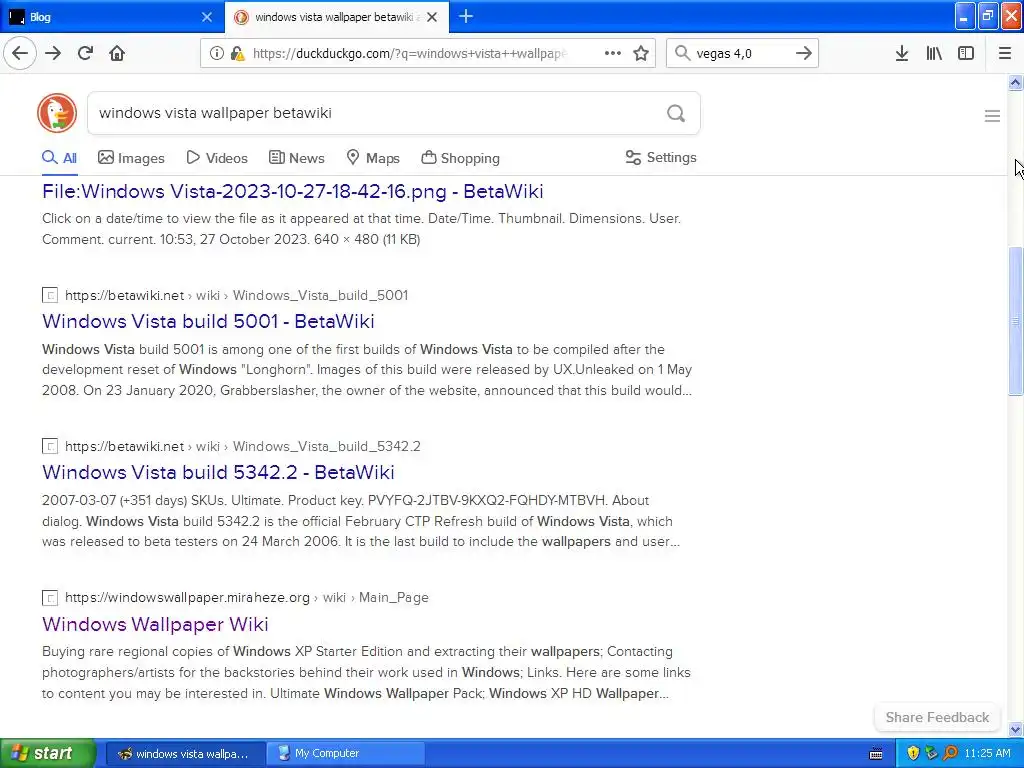This screenshot has height=768, width=1024.
Task: Open the Windows Start menu
Action: pos(48,753)
